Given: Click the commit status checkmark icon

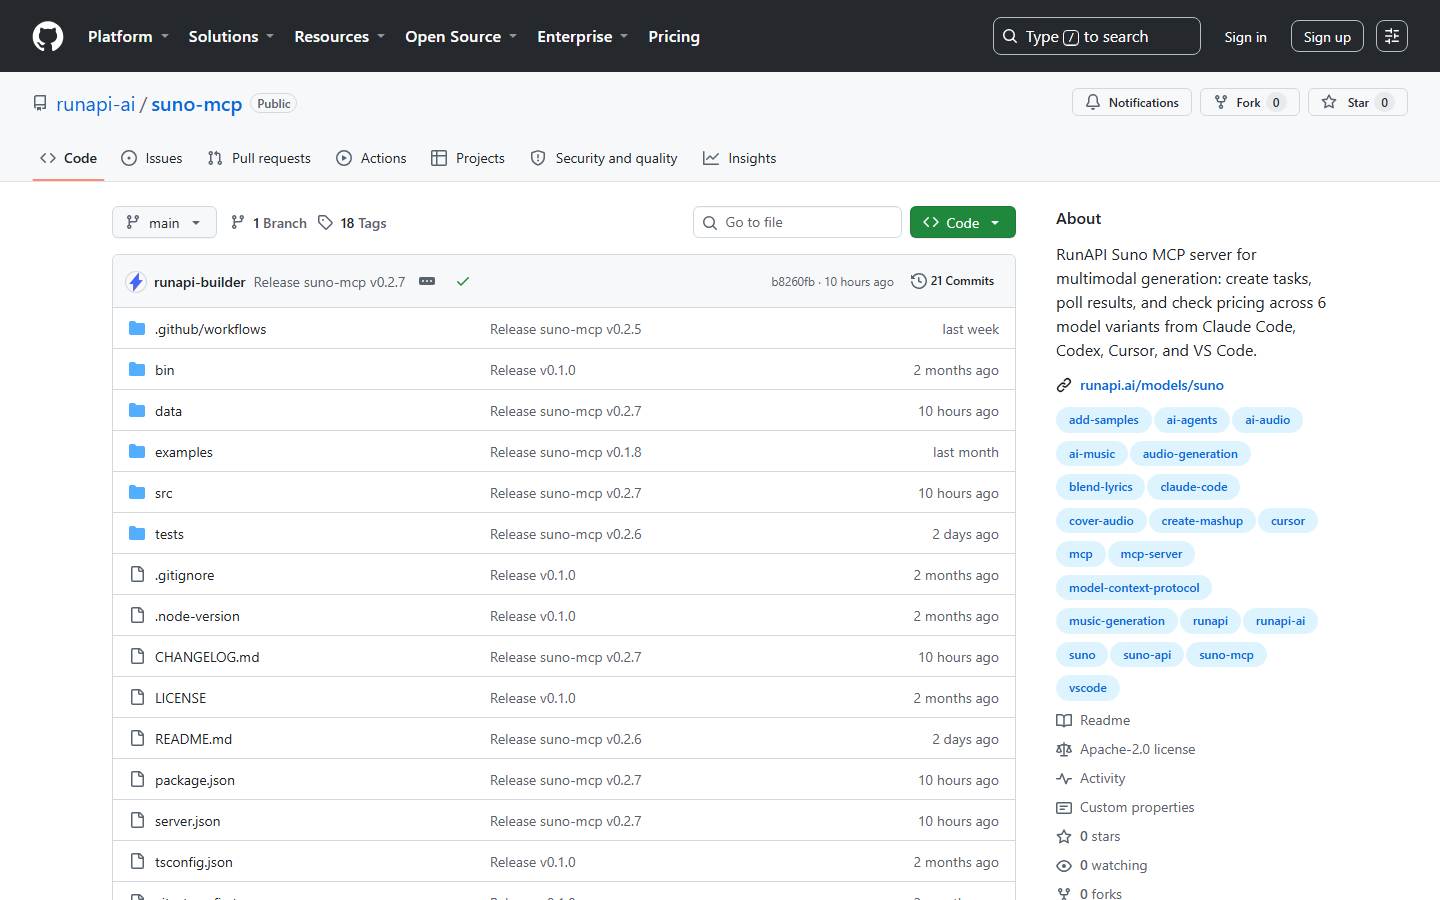Looking at the screenshot, I should [463, 281].
